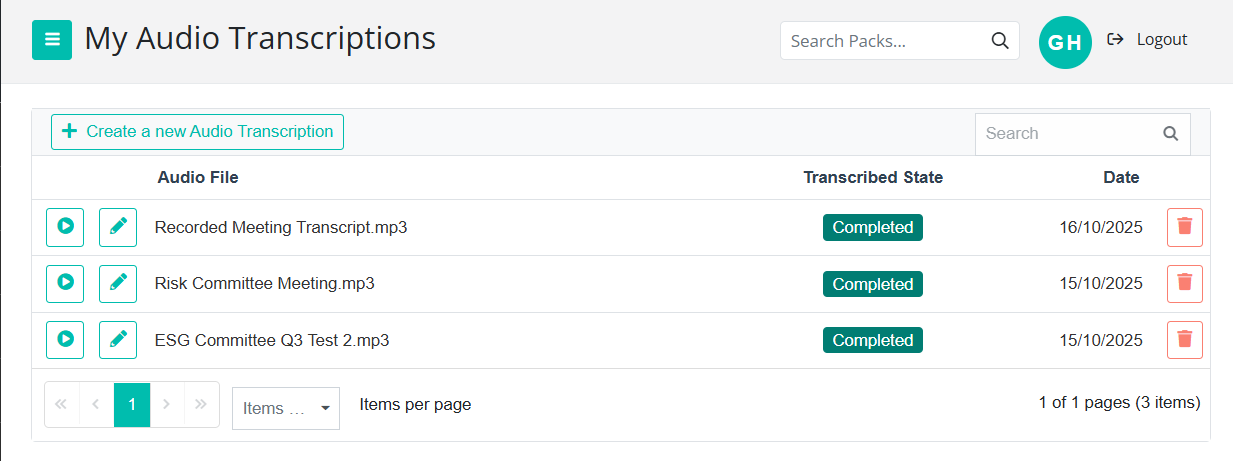1233x461 pixels.
Task: Click in the table Search field
Action: [1065, 134]
